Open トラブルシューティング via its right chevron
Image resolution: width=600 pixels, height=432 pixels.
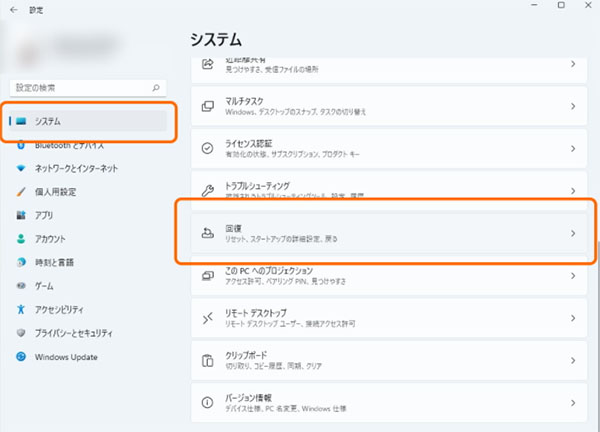point(573,191)
